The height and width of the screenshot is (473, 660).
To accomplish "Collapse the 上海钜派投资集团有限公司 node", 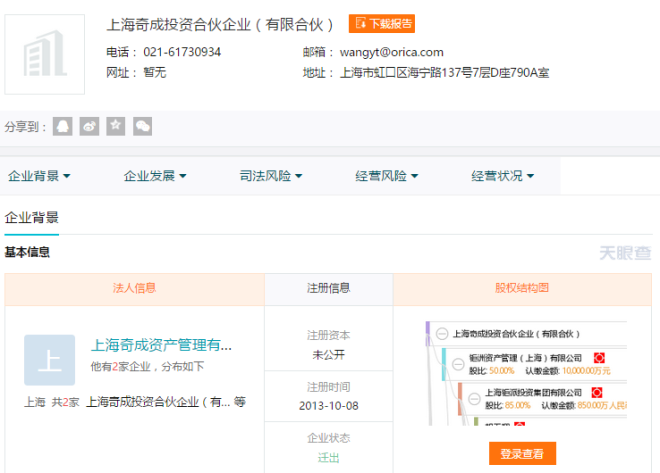I will pyautogui.click(x=474, y=398).
